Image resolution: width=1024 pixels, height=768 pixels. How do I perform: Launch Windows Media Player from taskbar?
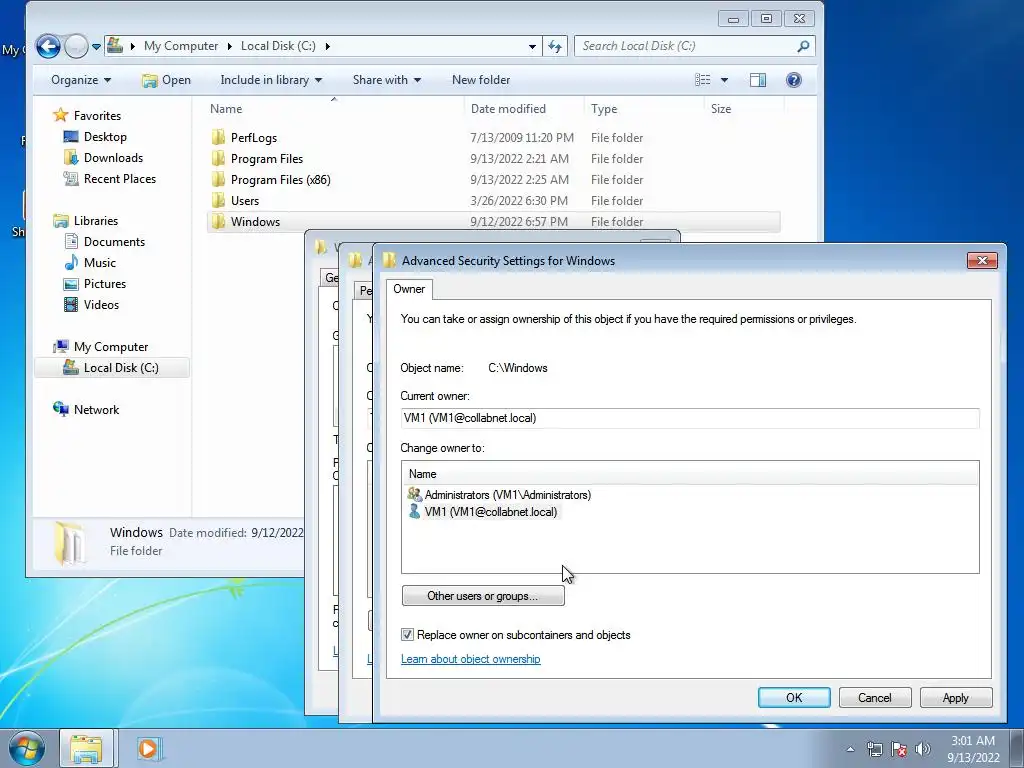pyautogui.click(x=148, y=748)
